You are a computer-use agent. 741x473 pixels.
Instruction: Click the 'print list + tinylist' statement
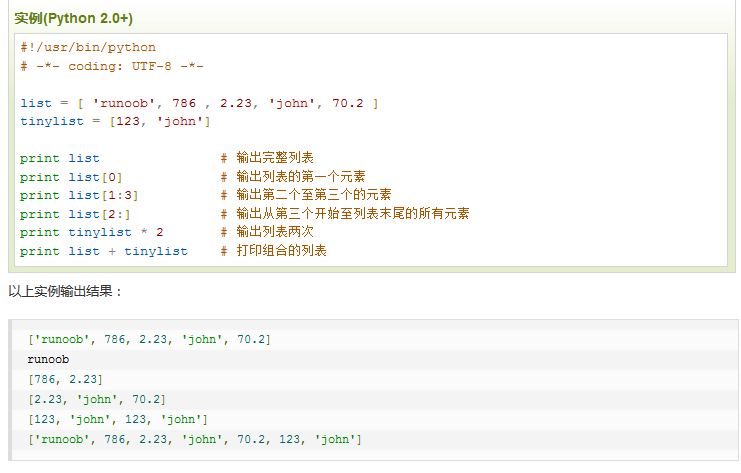[103, 251]
